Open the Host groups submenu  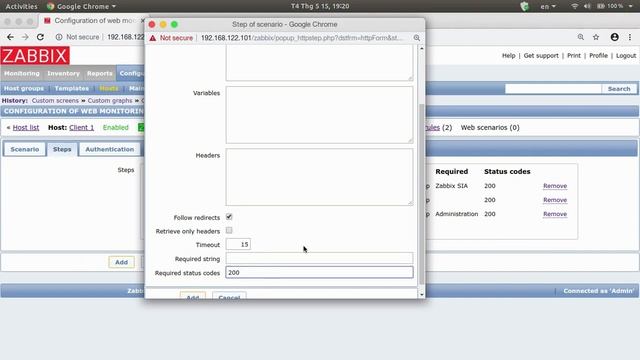24,88
